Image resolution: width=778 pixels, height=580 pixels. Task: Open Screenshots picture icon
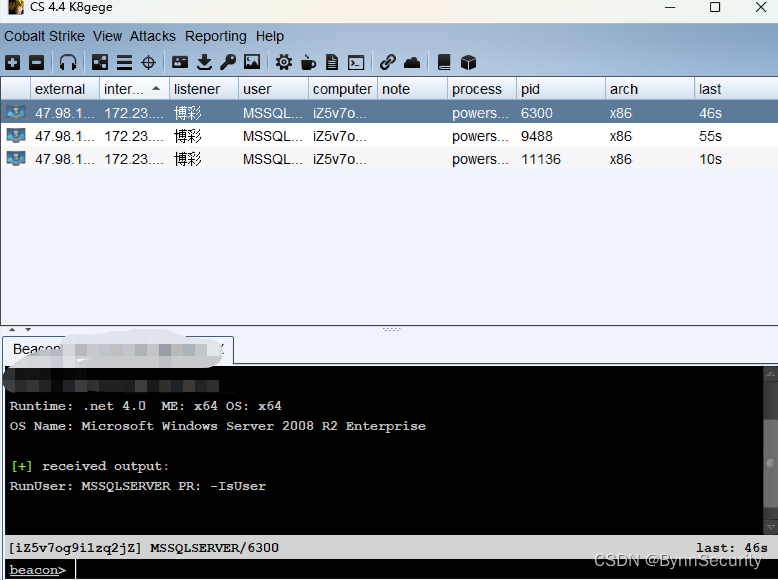point(252,63)
